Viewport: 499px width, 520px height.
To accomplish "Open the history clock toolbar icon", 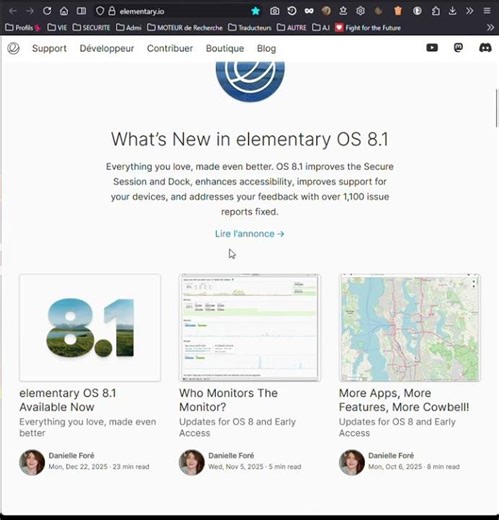I will tap(292, 11).
